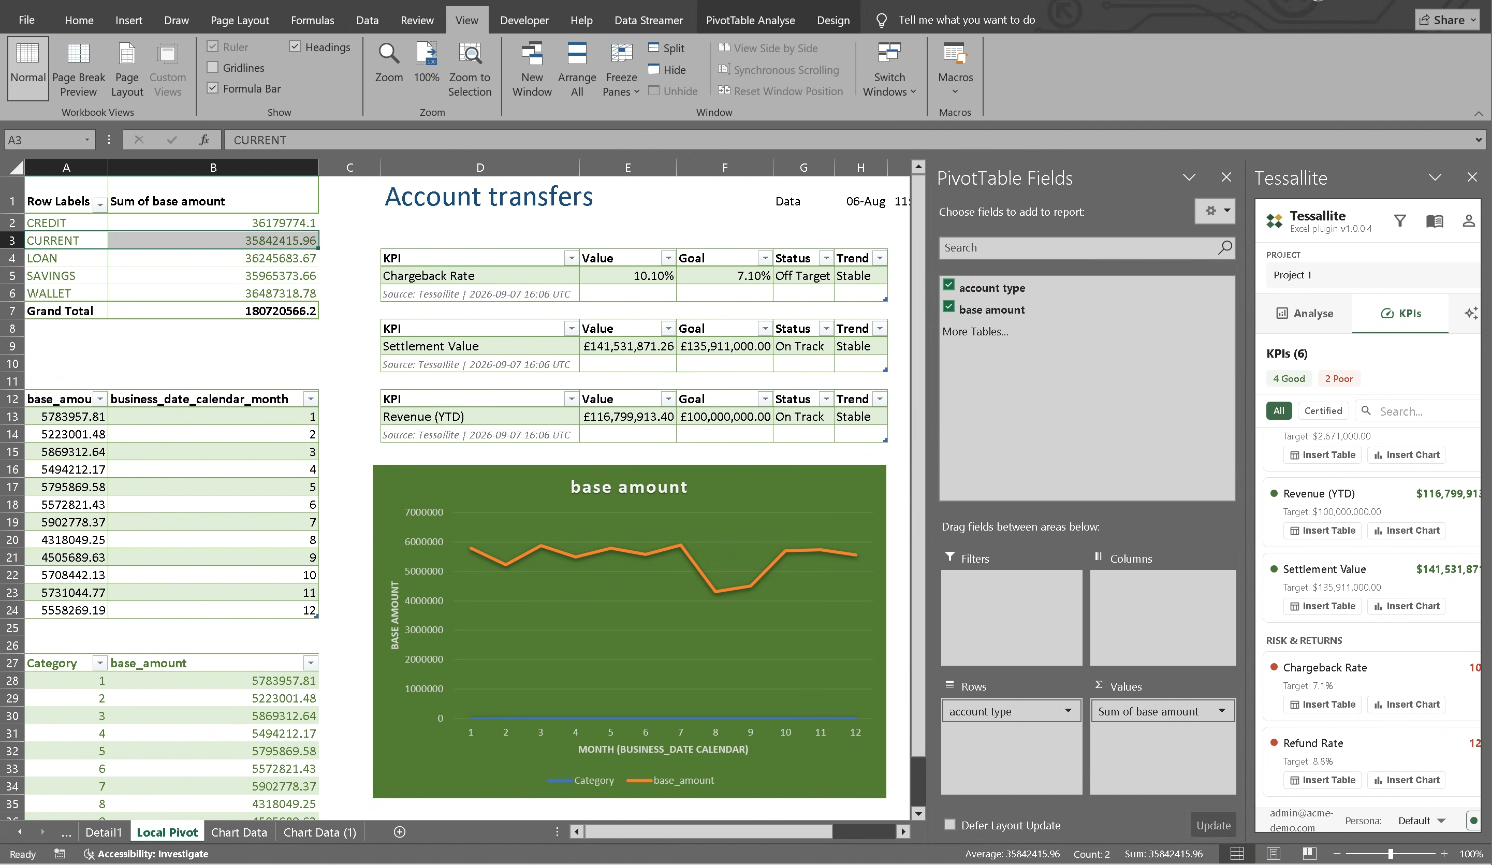Image resolution: width=1492 pixels, height=865 pixels.
Task: Click the Share button
Action: click(x=1448, y=20)
